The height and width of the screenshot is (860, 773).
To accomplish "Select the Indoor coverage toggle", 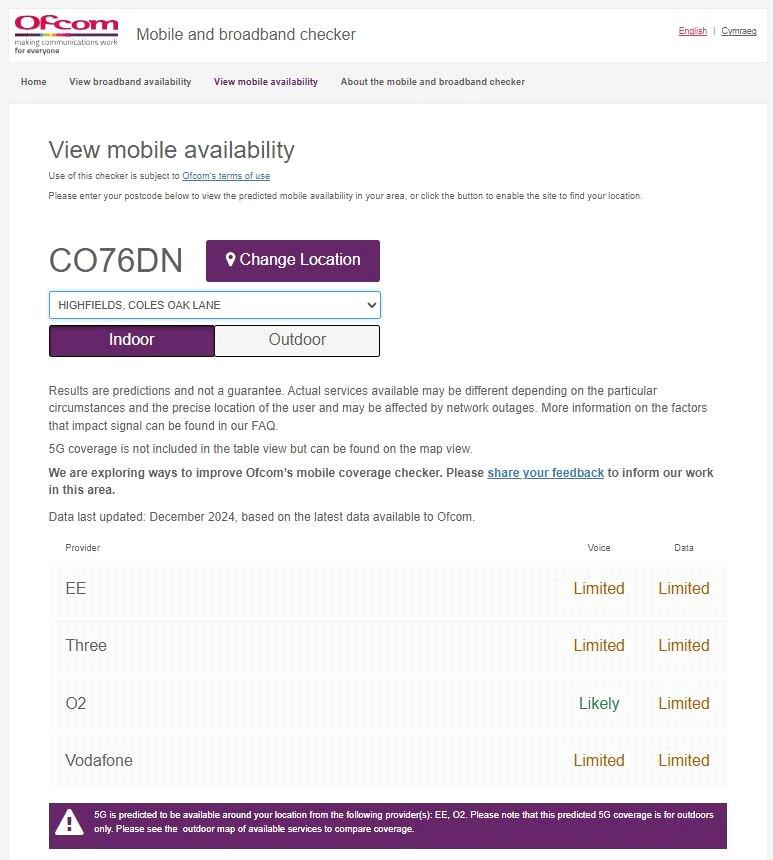I will [132, 340].
